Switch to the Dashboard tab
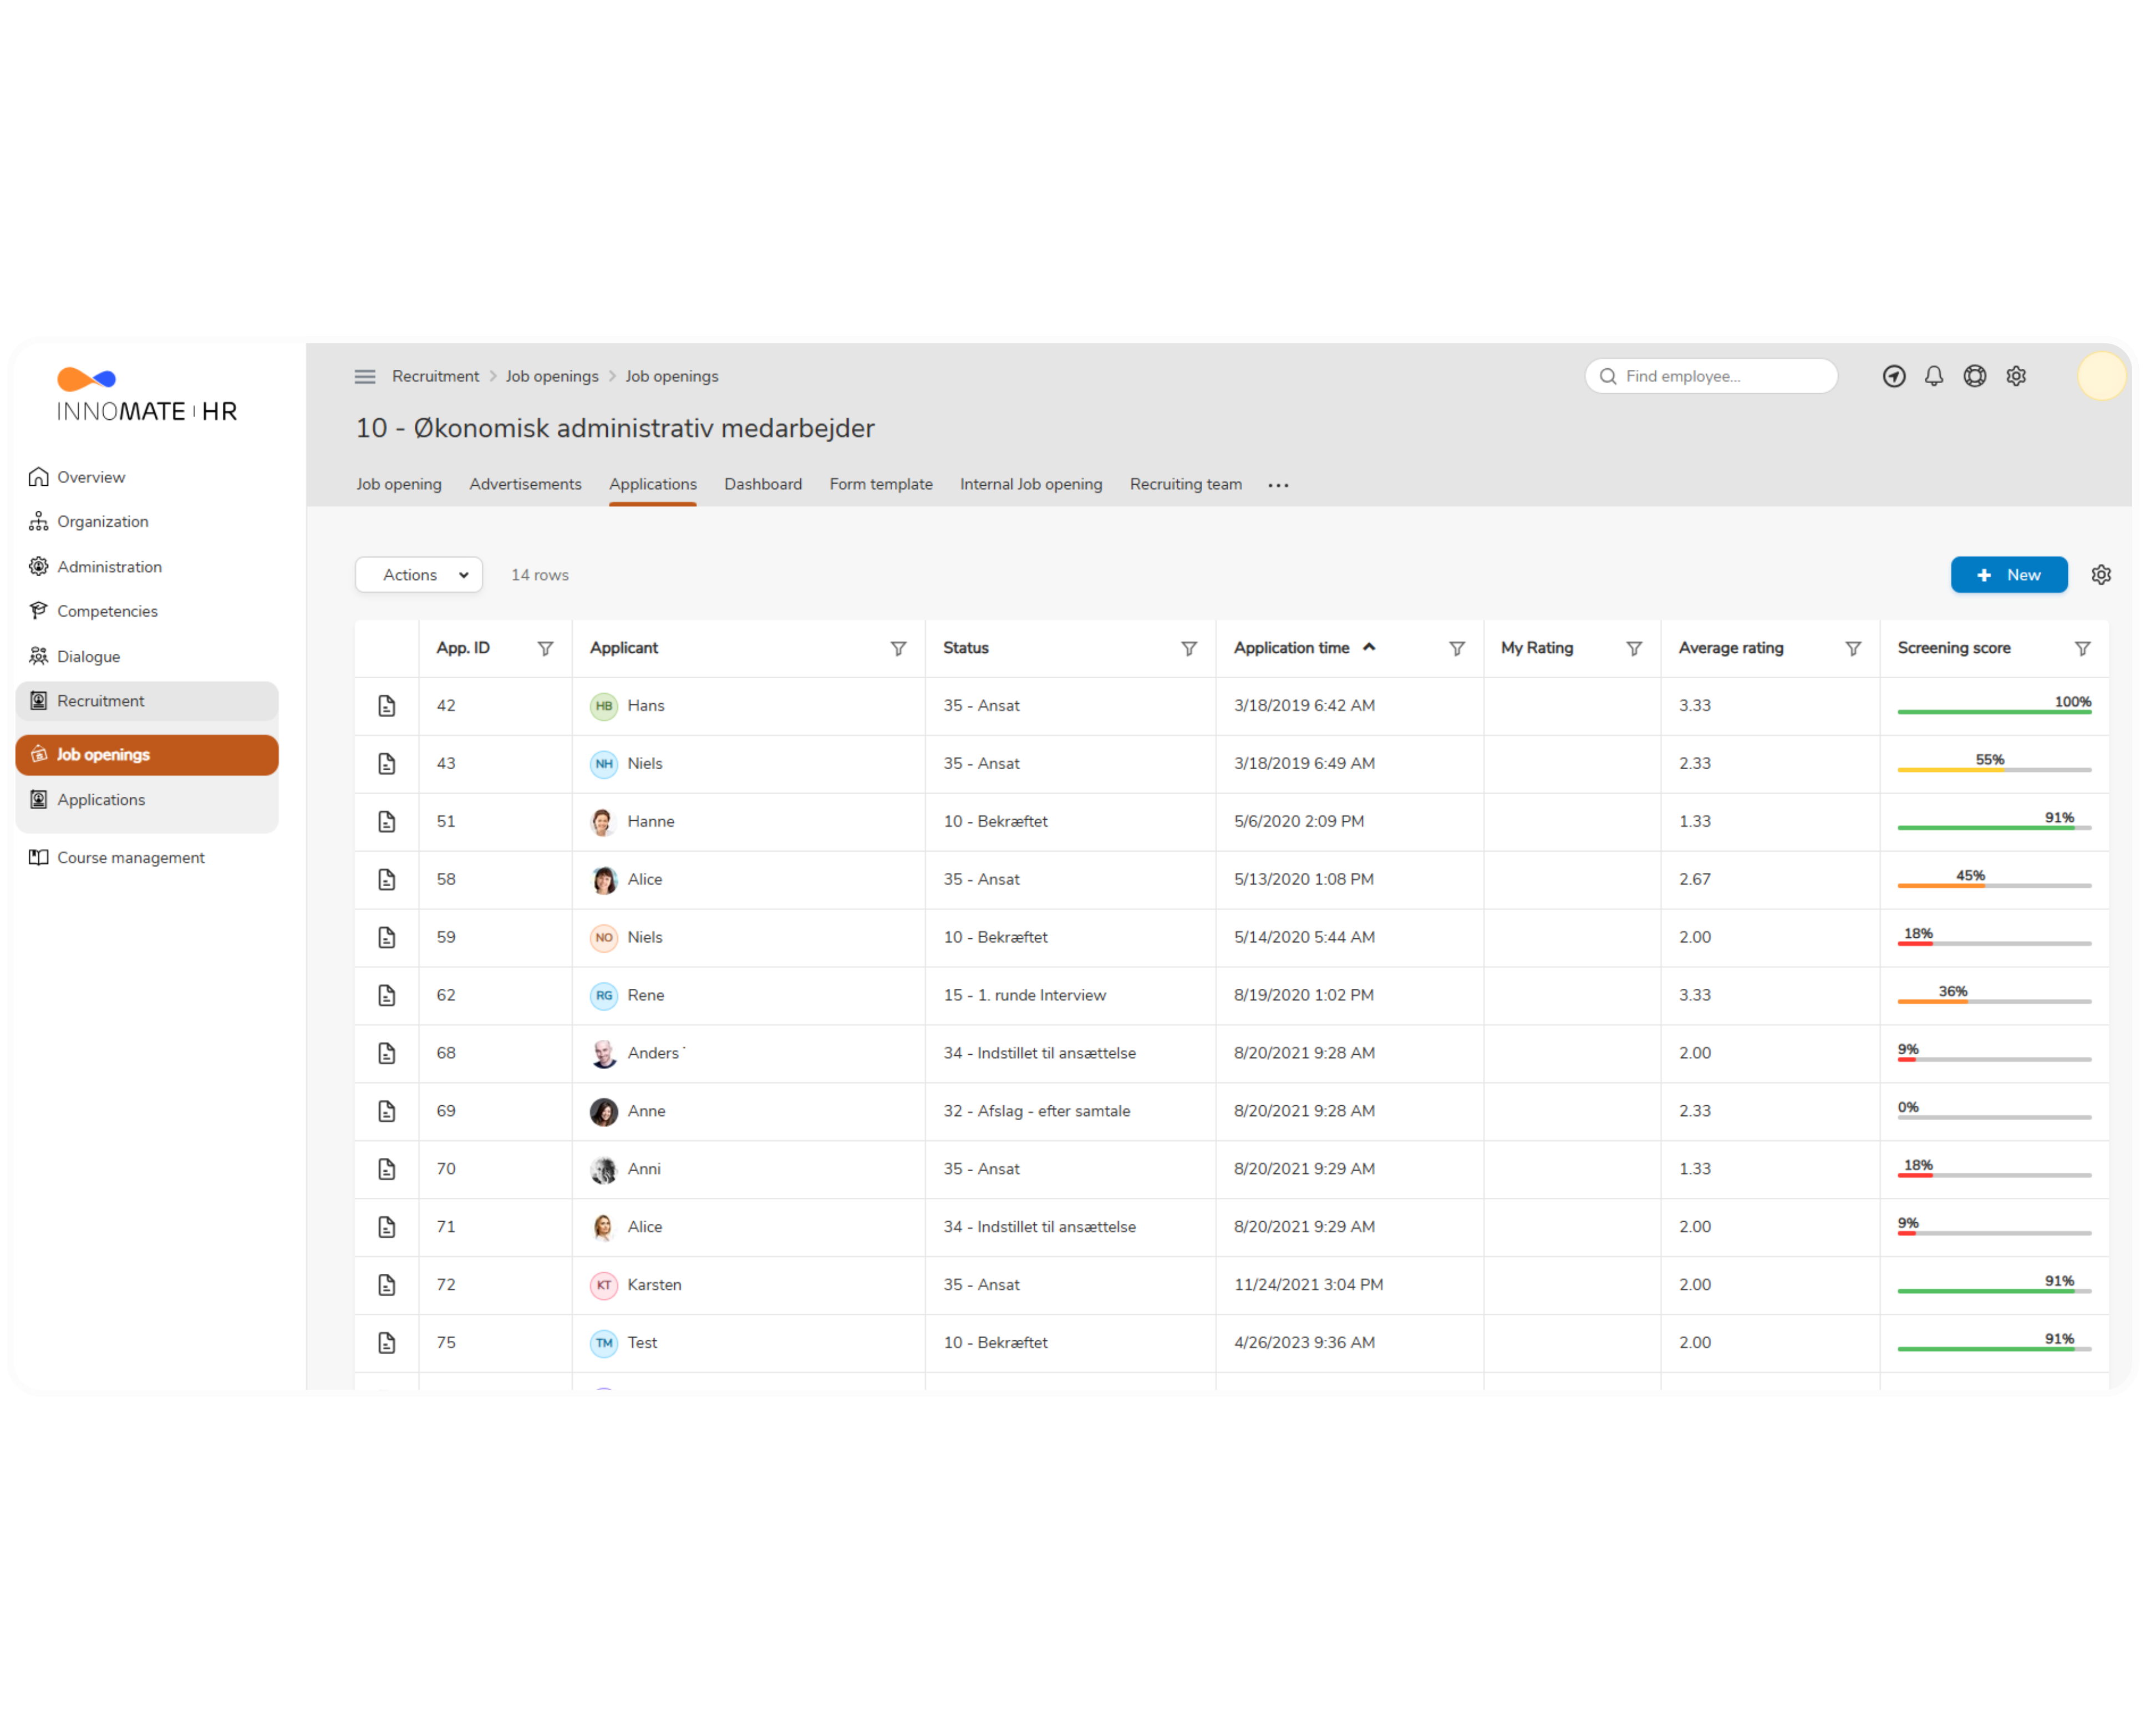 pos(763,484)
